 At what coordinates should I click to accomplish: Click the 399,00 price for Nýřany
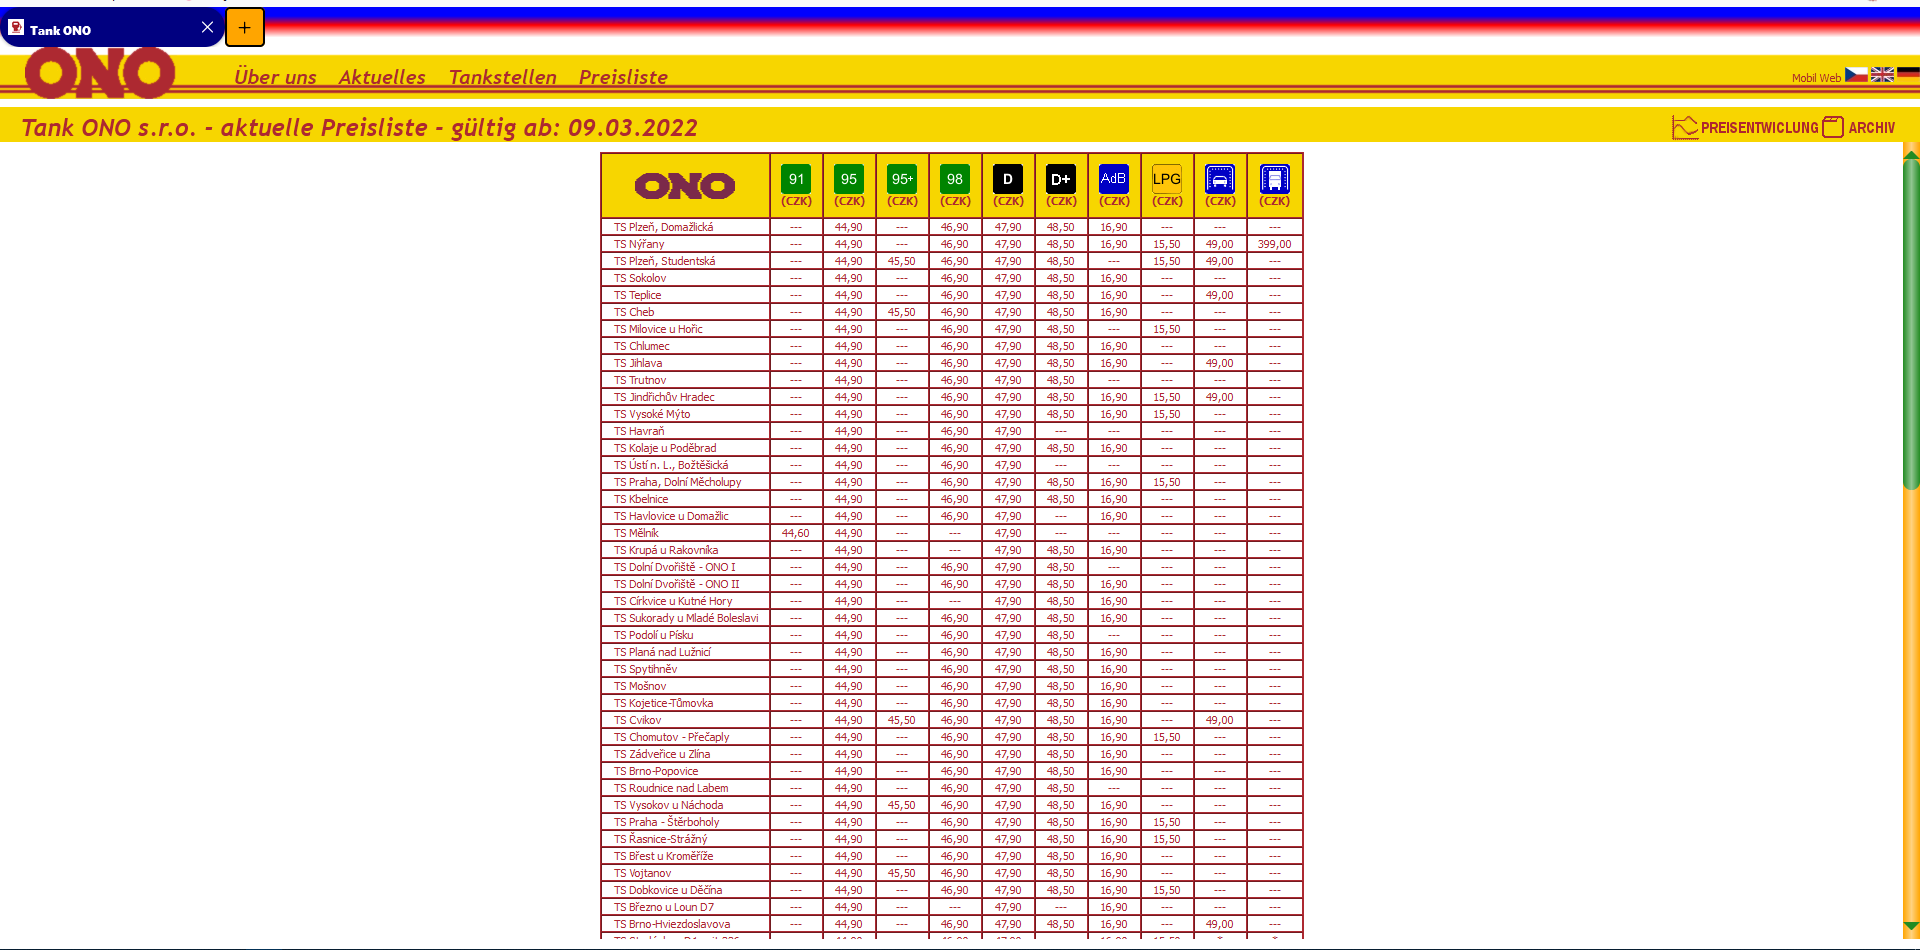tap(1274, 244)
